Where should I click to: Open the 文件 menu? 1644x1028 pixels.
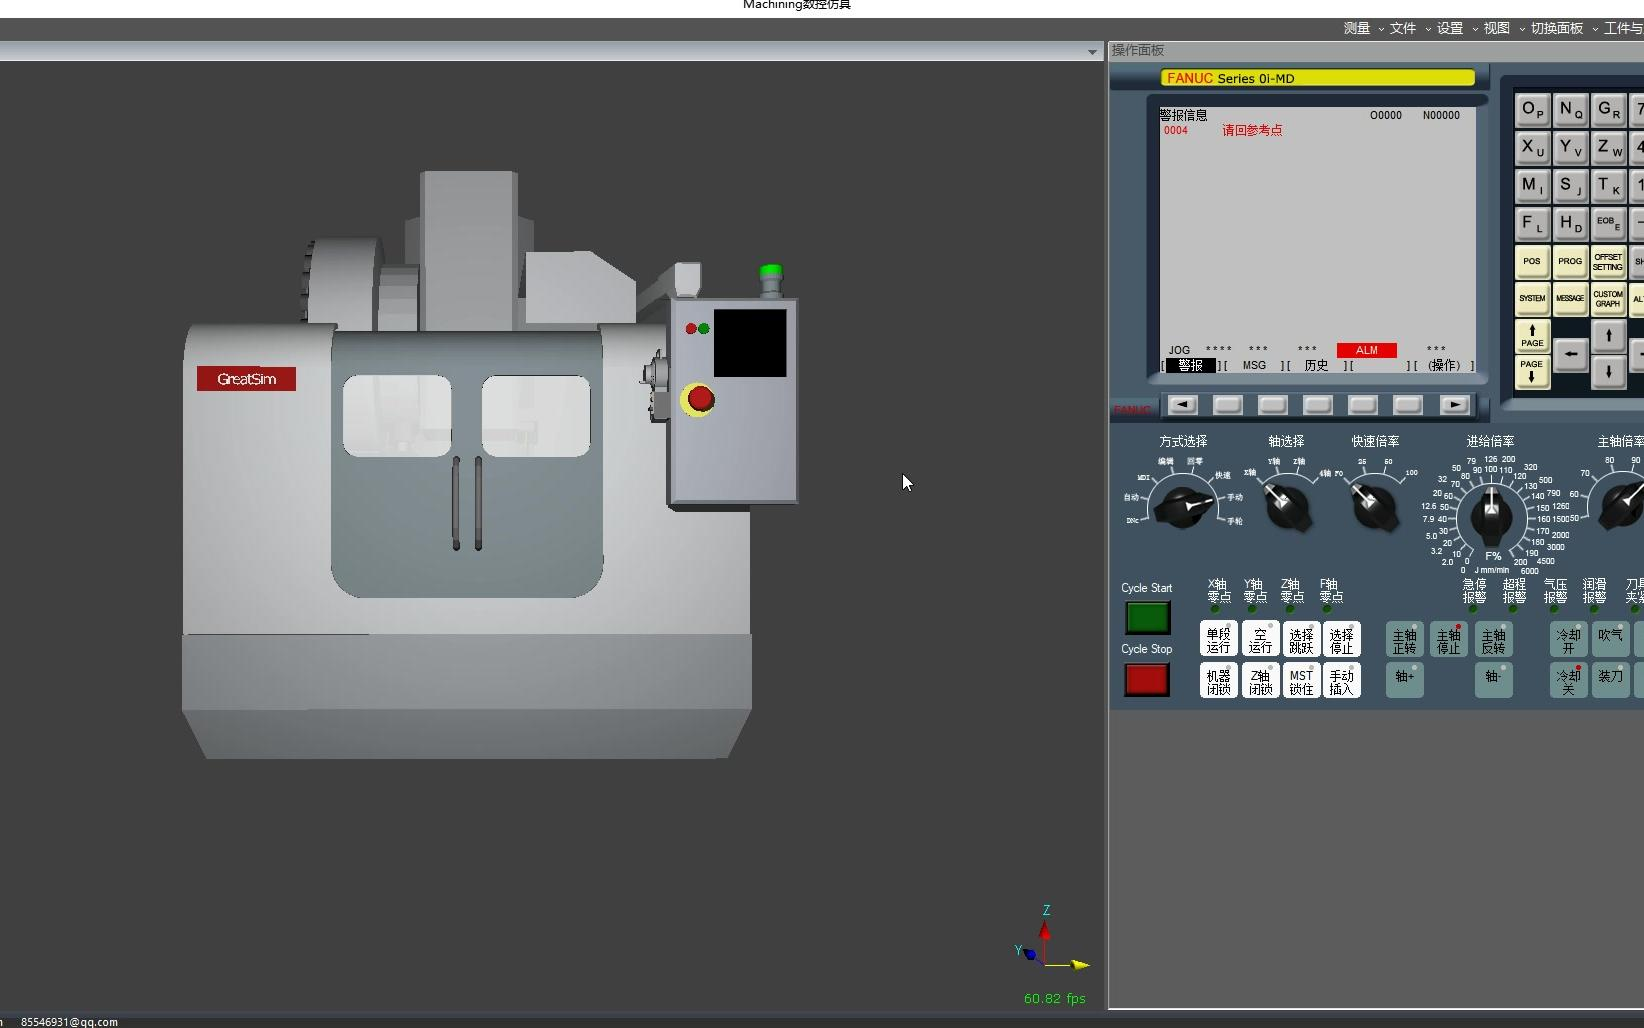click(1403, 28)
